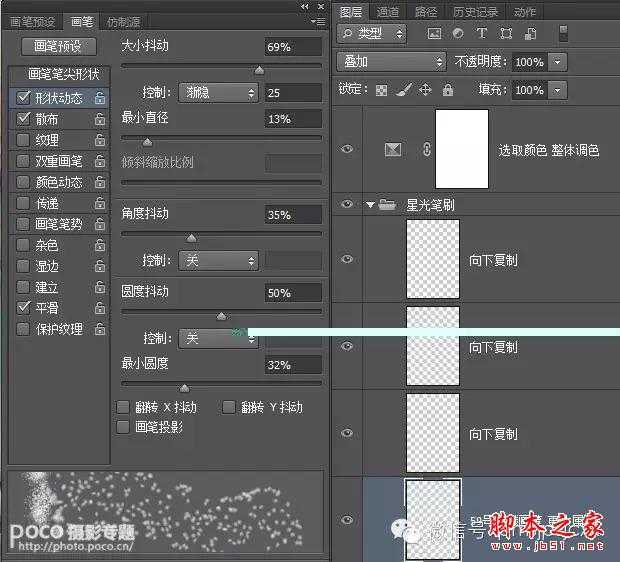Click the 大小抖动 slider handle
This screenshot has height=562, width=620.
click(x=259, y=70)
